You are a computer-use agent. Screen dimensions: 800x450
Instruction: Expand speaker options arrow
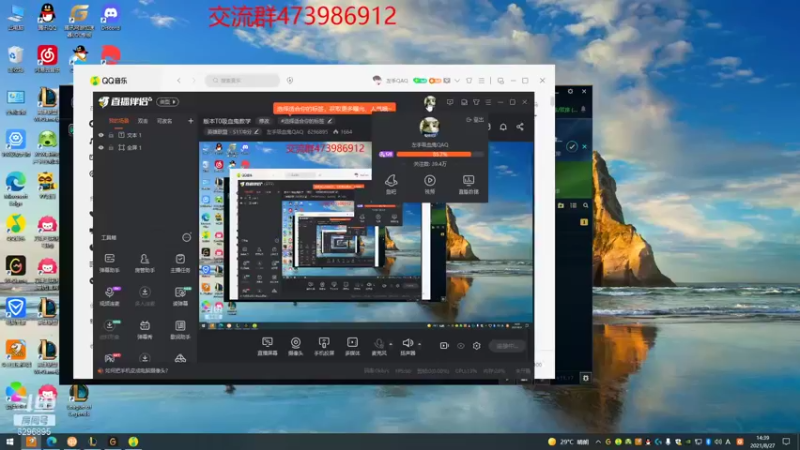coord(419,344)
